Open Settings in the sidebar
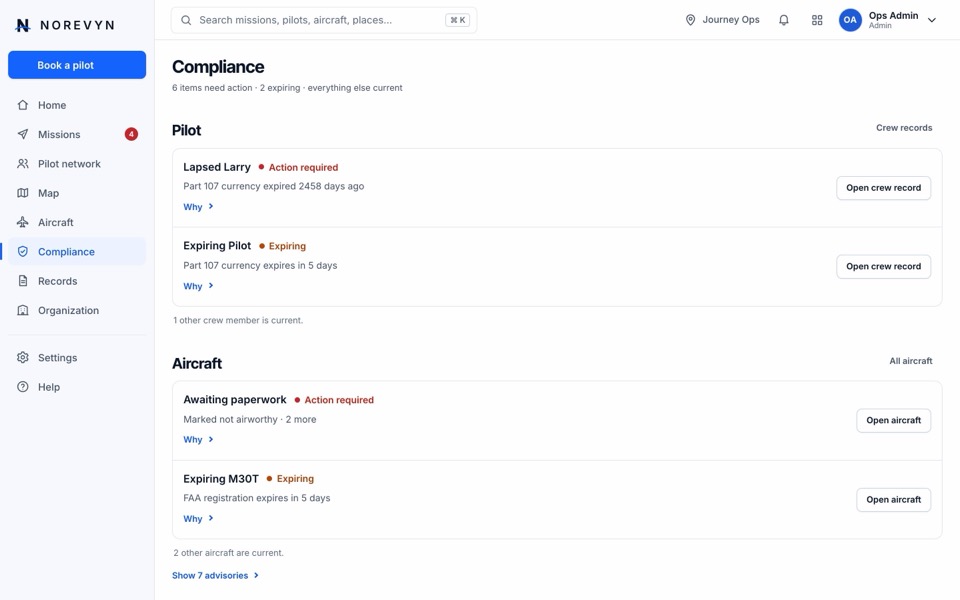 tap(77, 358)
